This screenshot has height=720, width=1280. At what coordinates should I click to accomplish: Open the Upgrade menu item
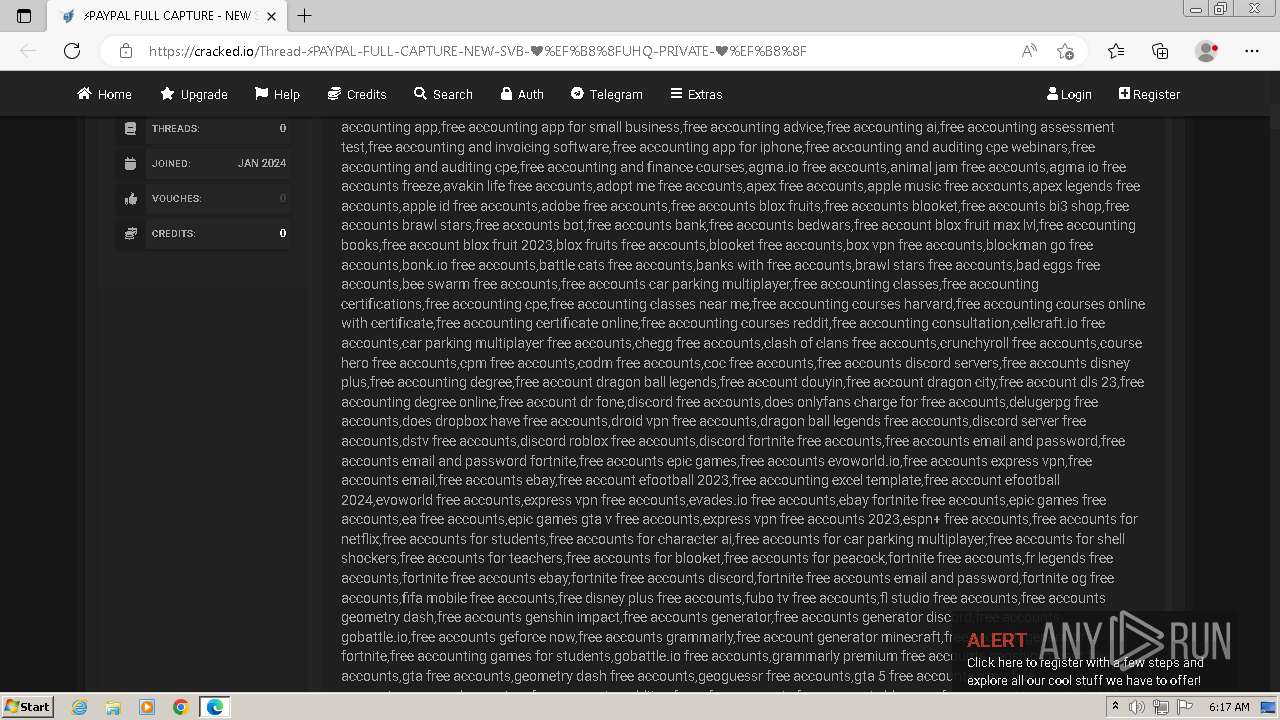pyautogui.click(x=194, y=94)
